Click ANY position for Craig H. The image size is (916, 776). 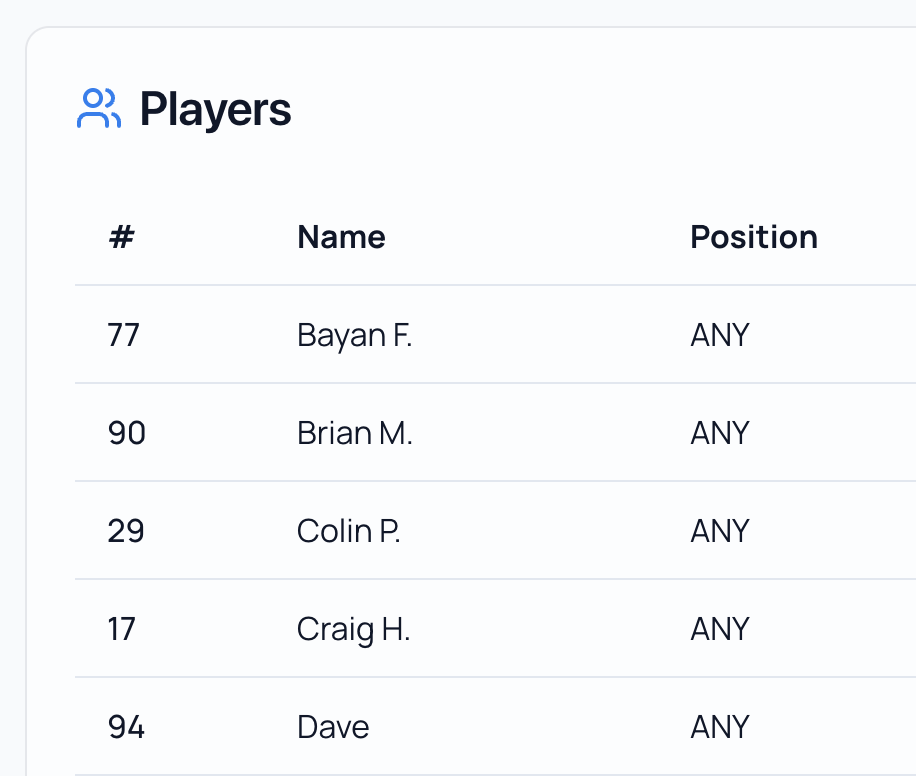click(x=719, y=629)
